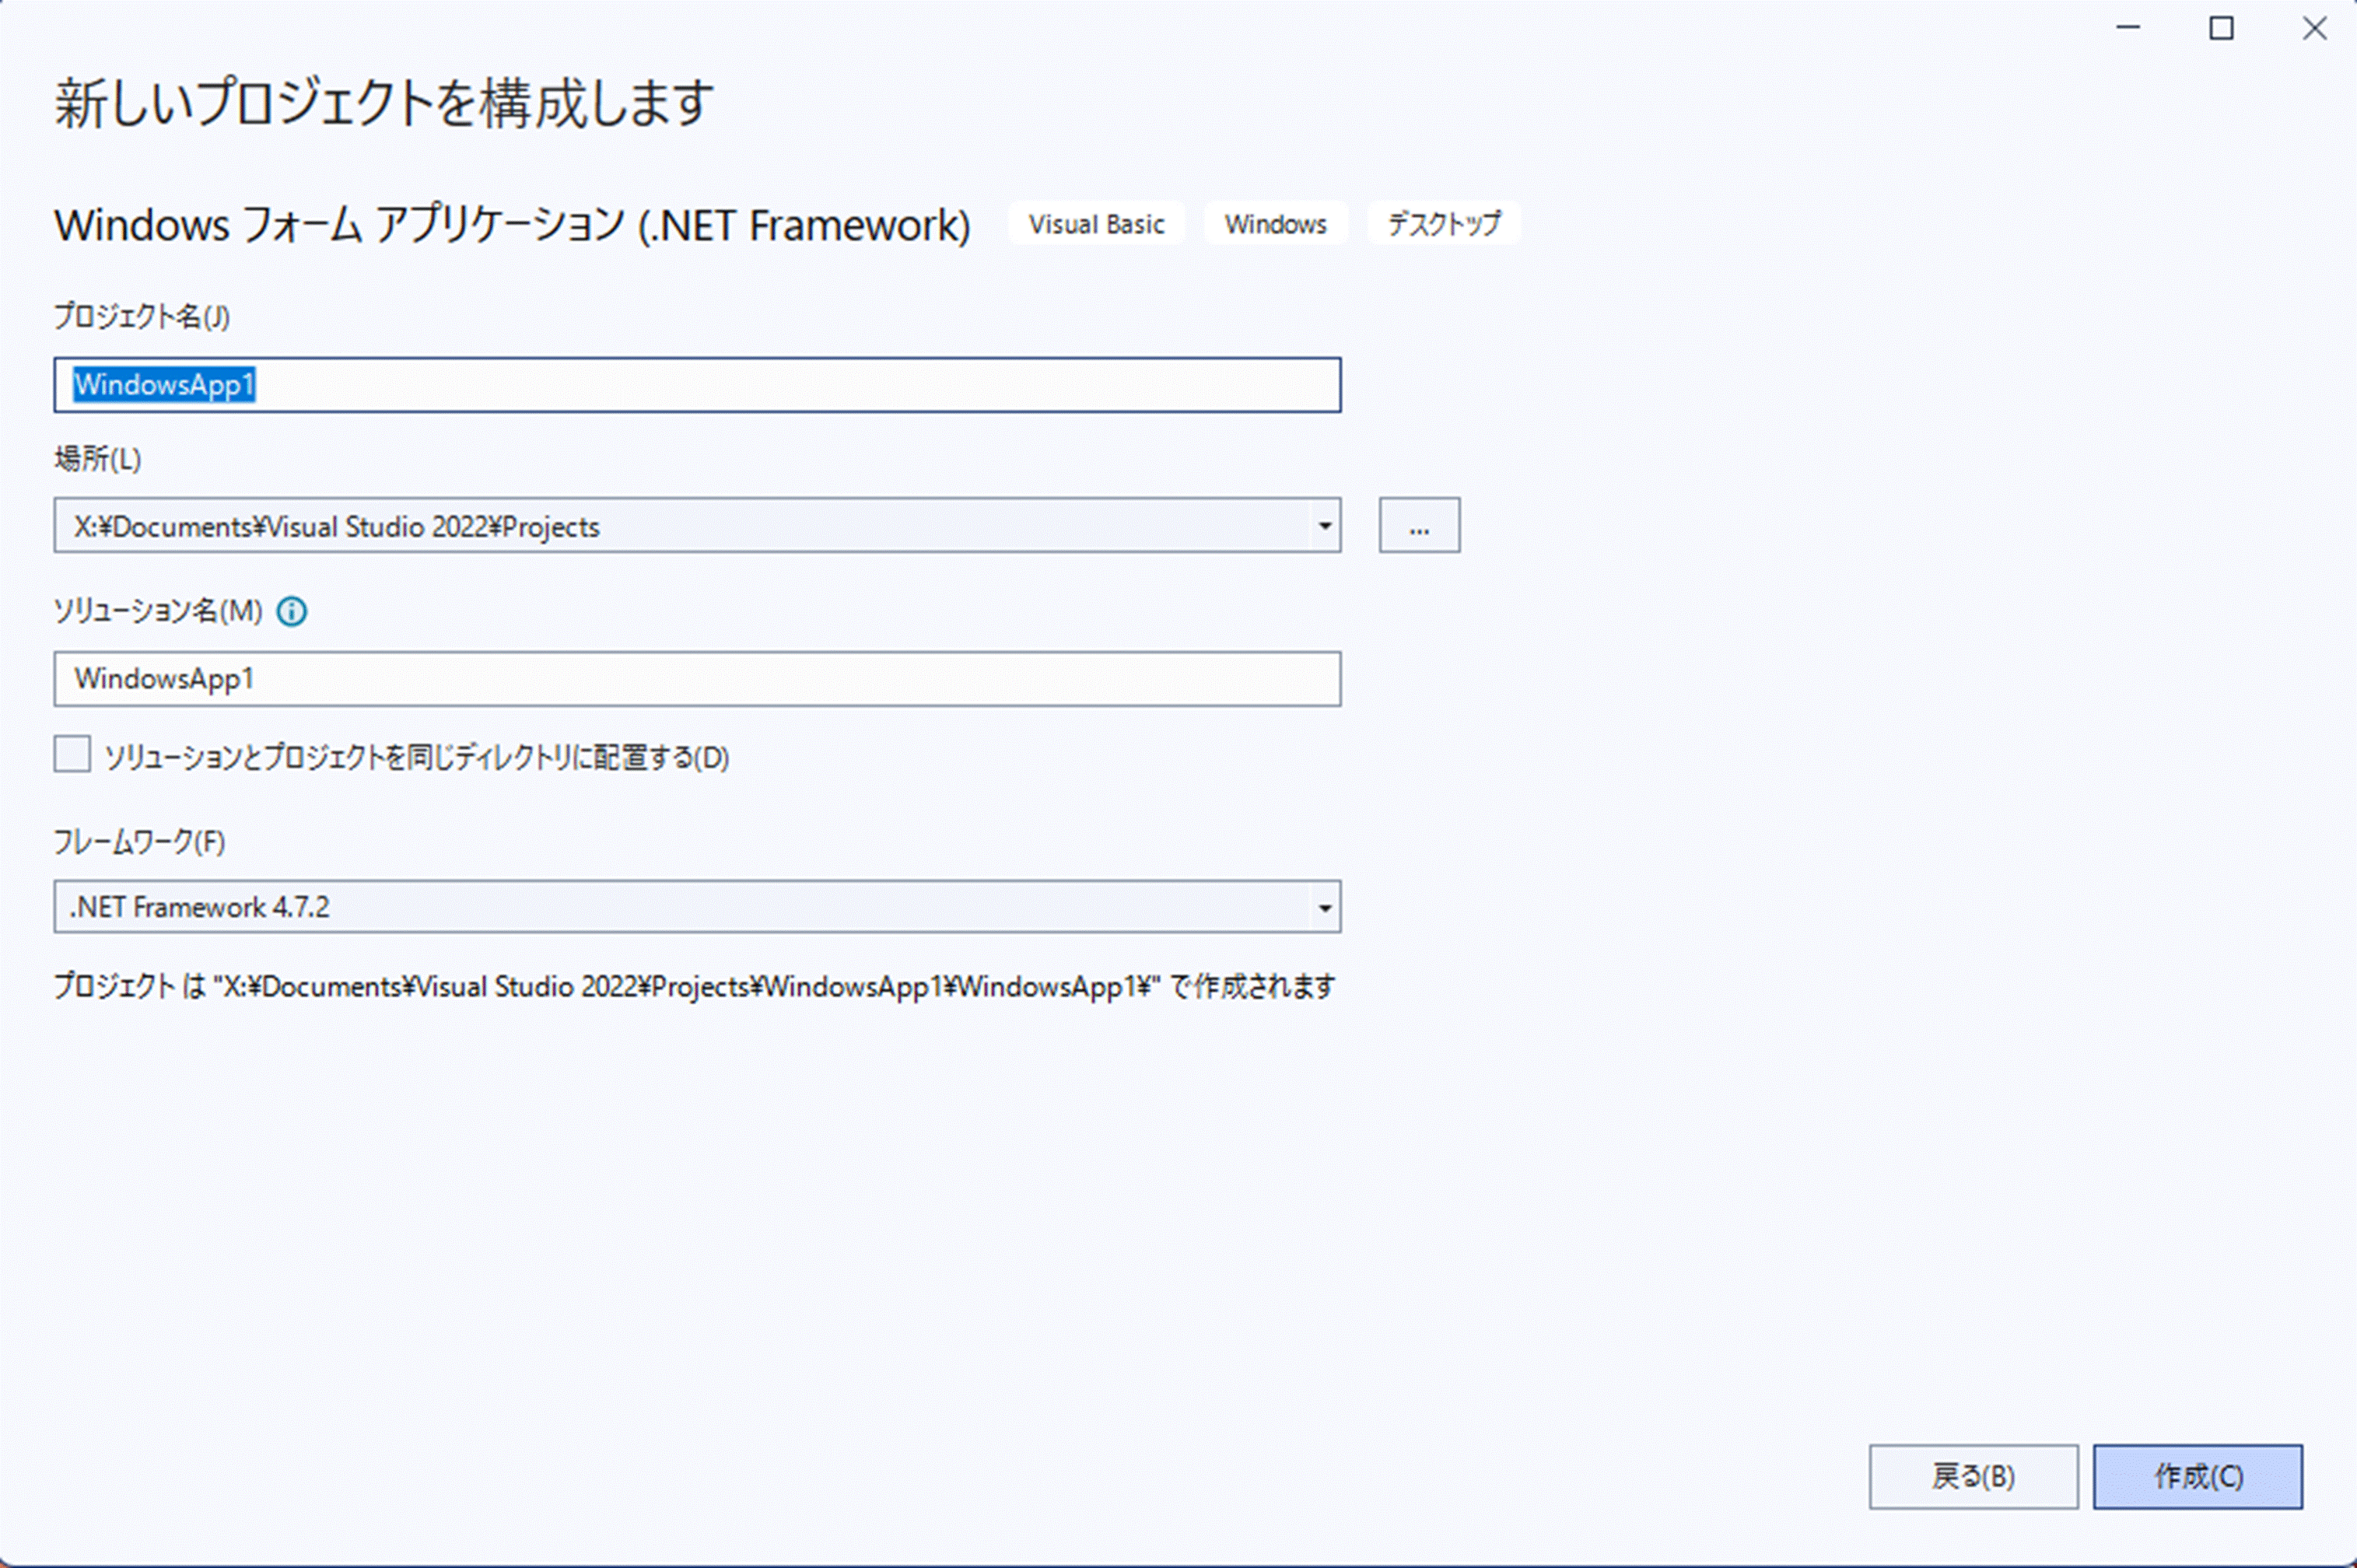Expand the .NET Framework 4.7.2 version dropdown
The height and width of the screenshot is (1568, 2357).
coord(1324,907)
